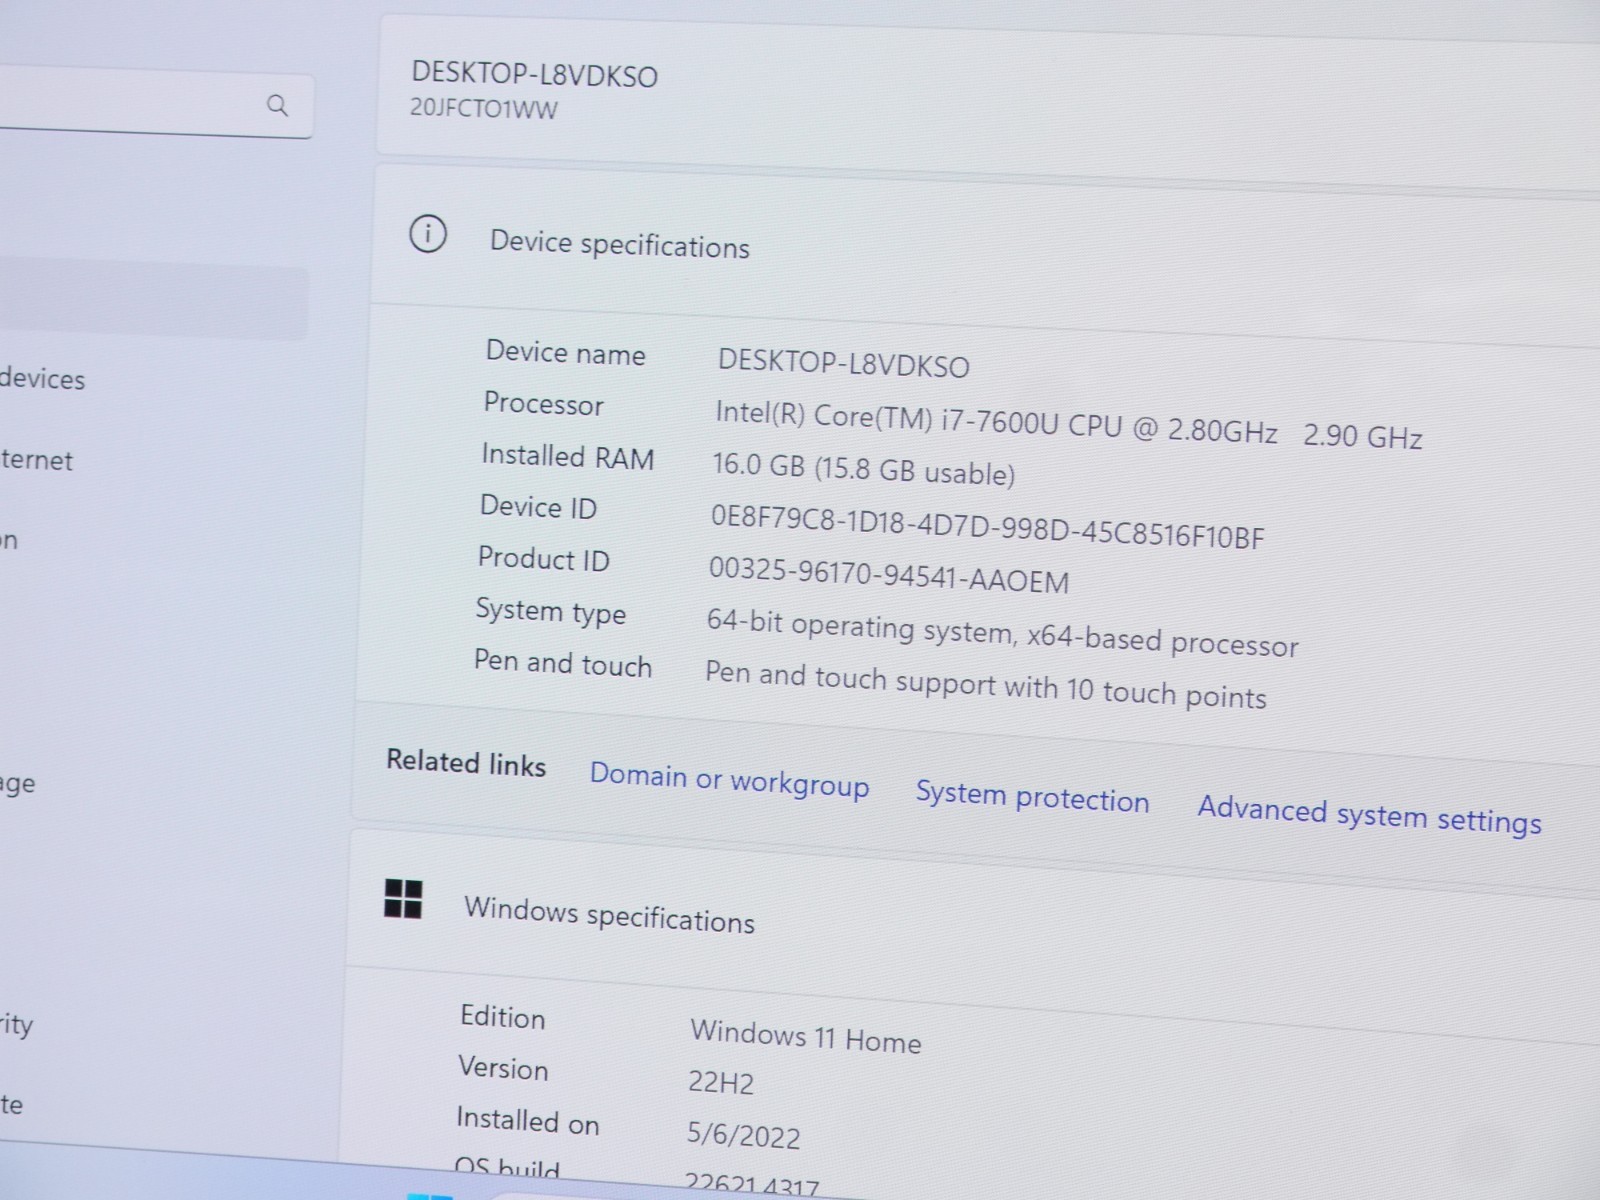Click the "Product ID" label
This screenshot has height=1200, width=1600.
pos(544,559)
